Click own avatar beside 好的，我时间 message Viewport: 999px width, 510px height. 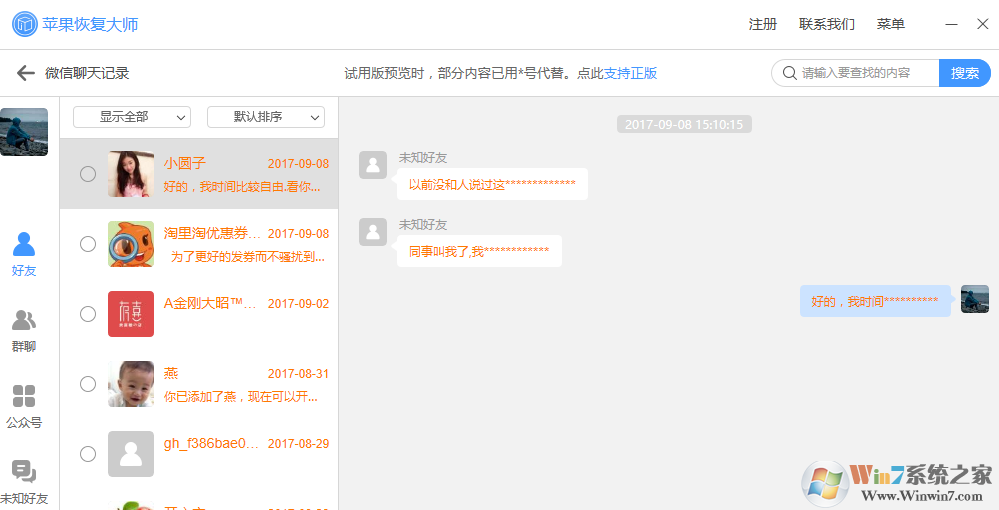tap(975, 299)
